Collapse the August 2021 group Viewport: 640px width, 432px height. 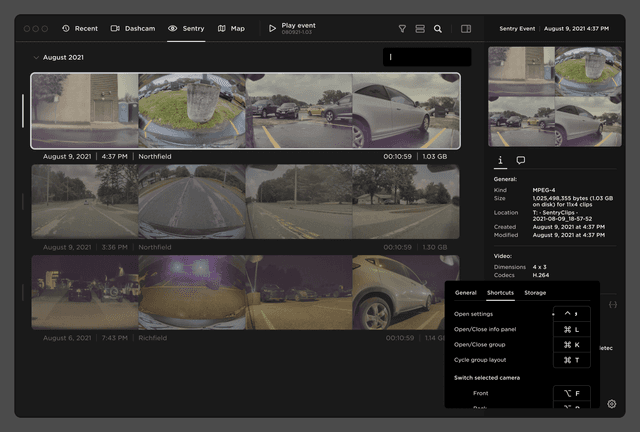[37, 58]
